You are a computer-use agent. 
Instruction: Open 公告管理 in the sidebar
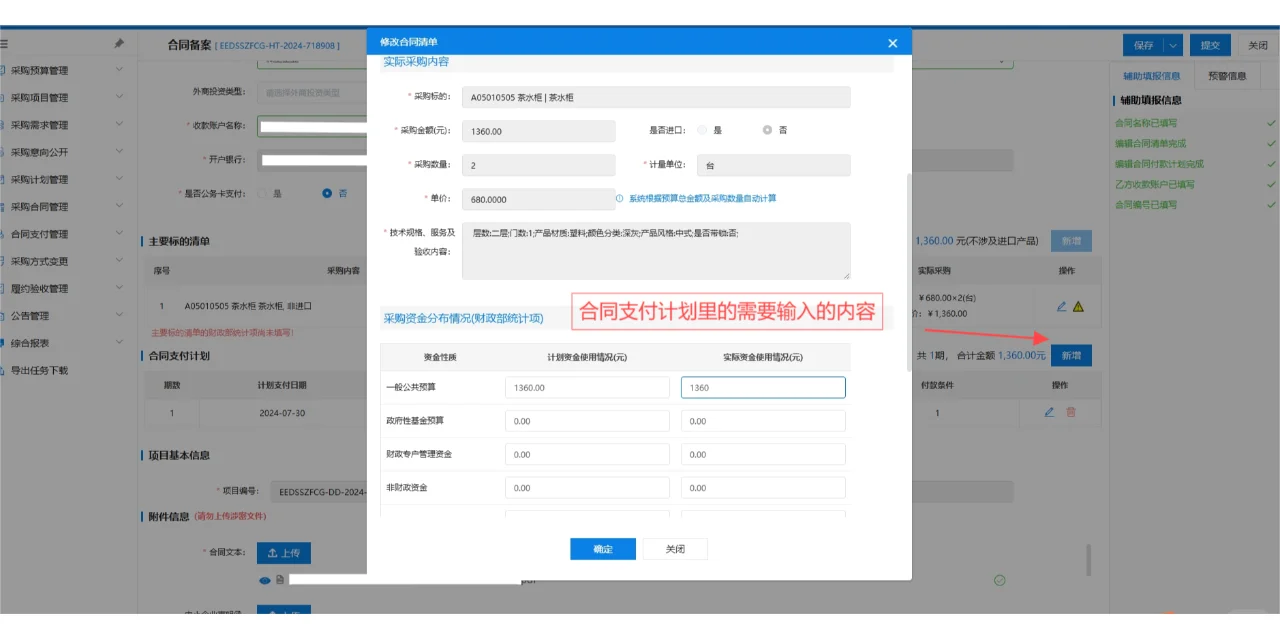[x=30, y=316]
